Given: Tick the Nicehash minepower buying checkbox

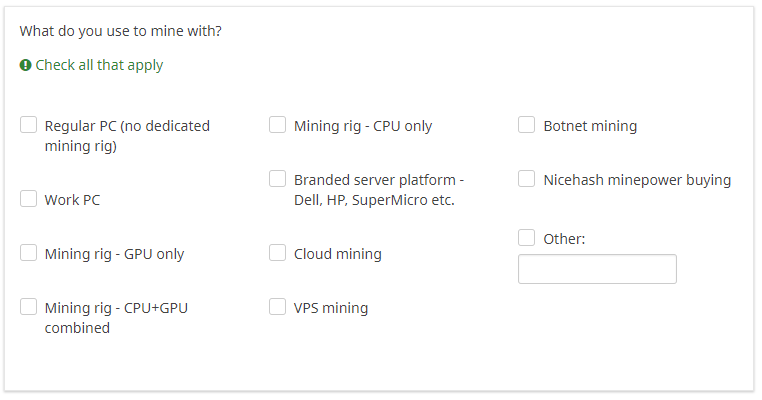Looking at the screenshot, I should [x=526, y=180].
